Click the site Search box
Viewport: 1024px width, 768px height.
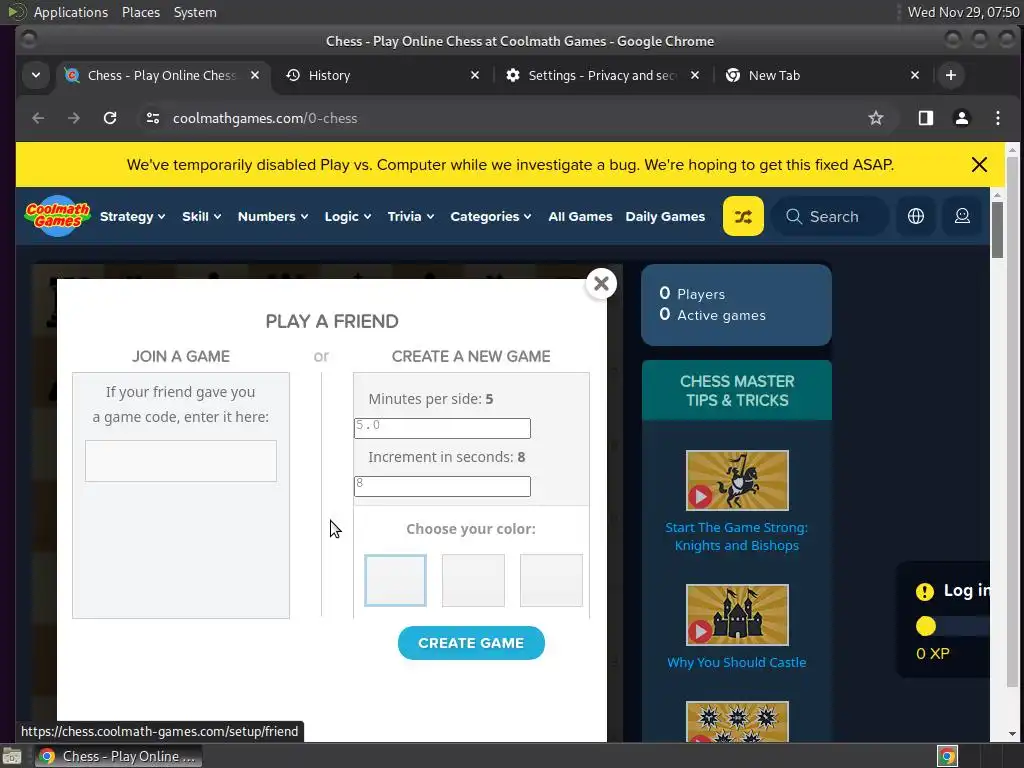coord(829,216)
